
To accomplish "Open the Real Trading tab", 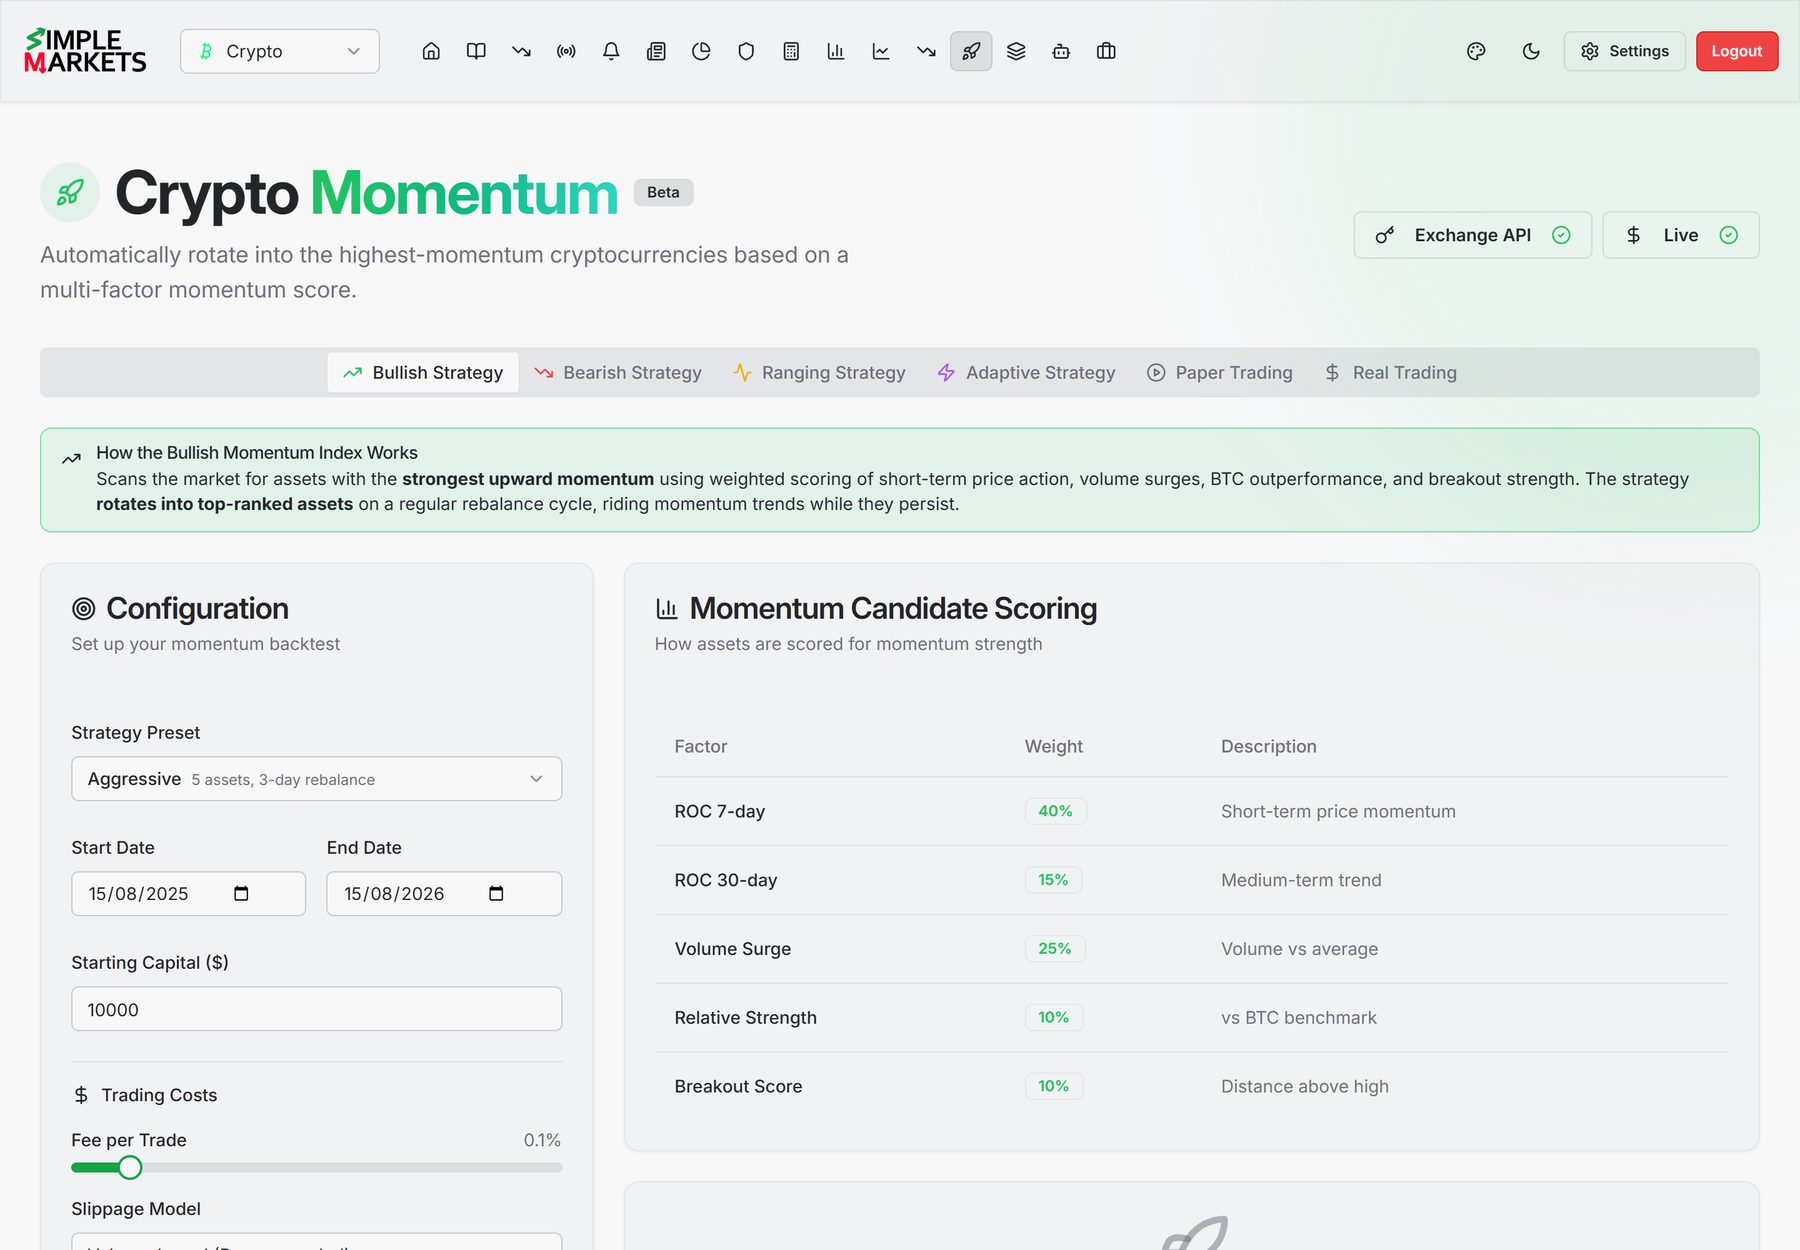I will [1391, 372].
